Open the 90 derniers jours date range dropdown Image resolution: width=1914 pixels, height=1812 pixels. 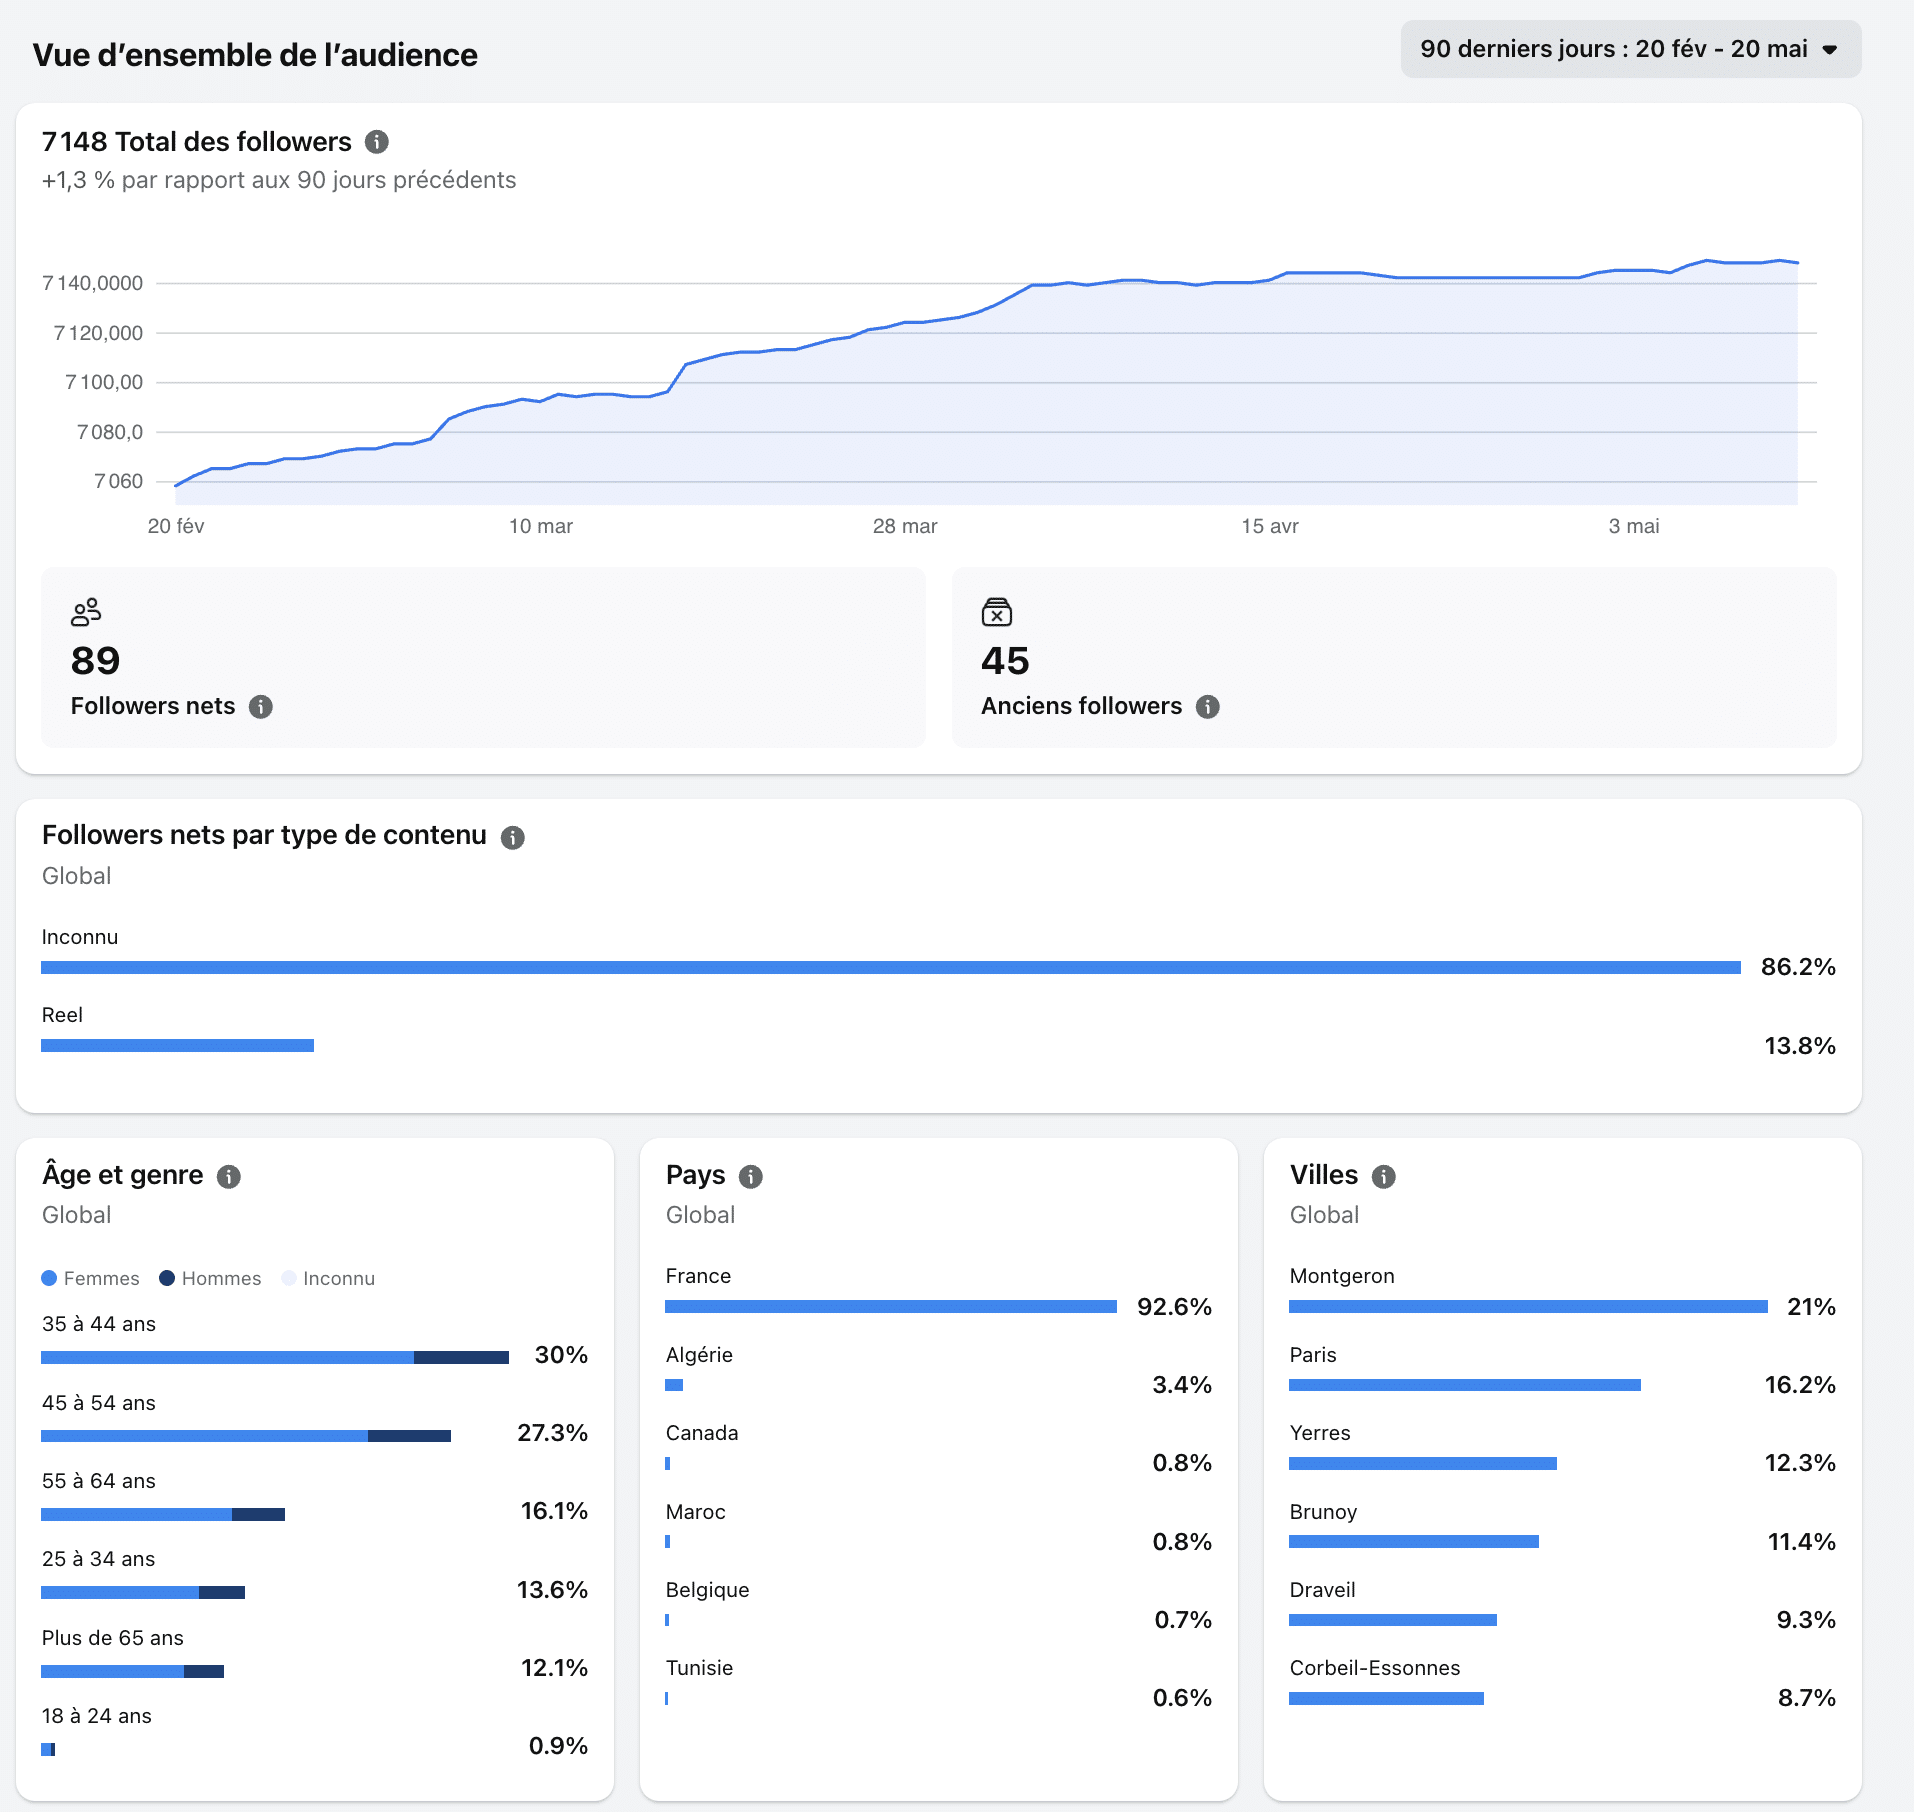tap(1630, 49)
